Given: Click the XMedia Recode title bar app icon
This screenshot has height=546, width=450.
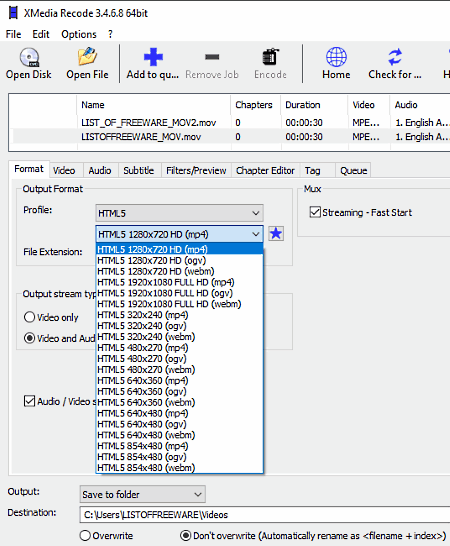Looking at the screenshot, I should (13, 13).
